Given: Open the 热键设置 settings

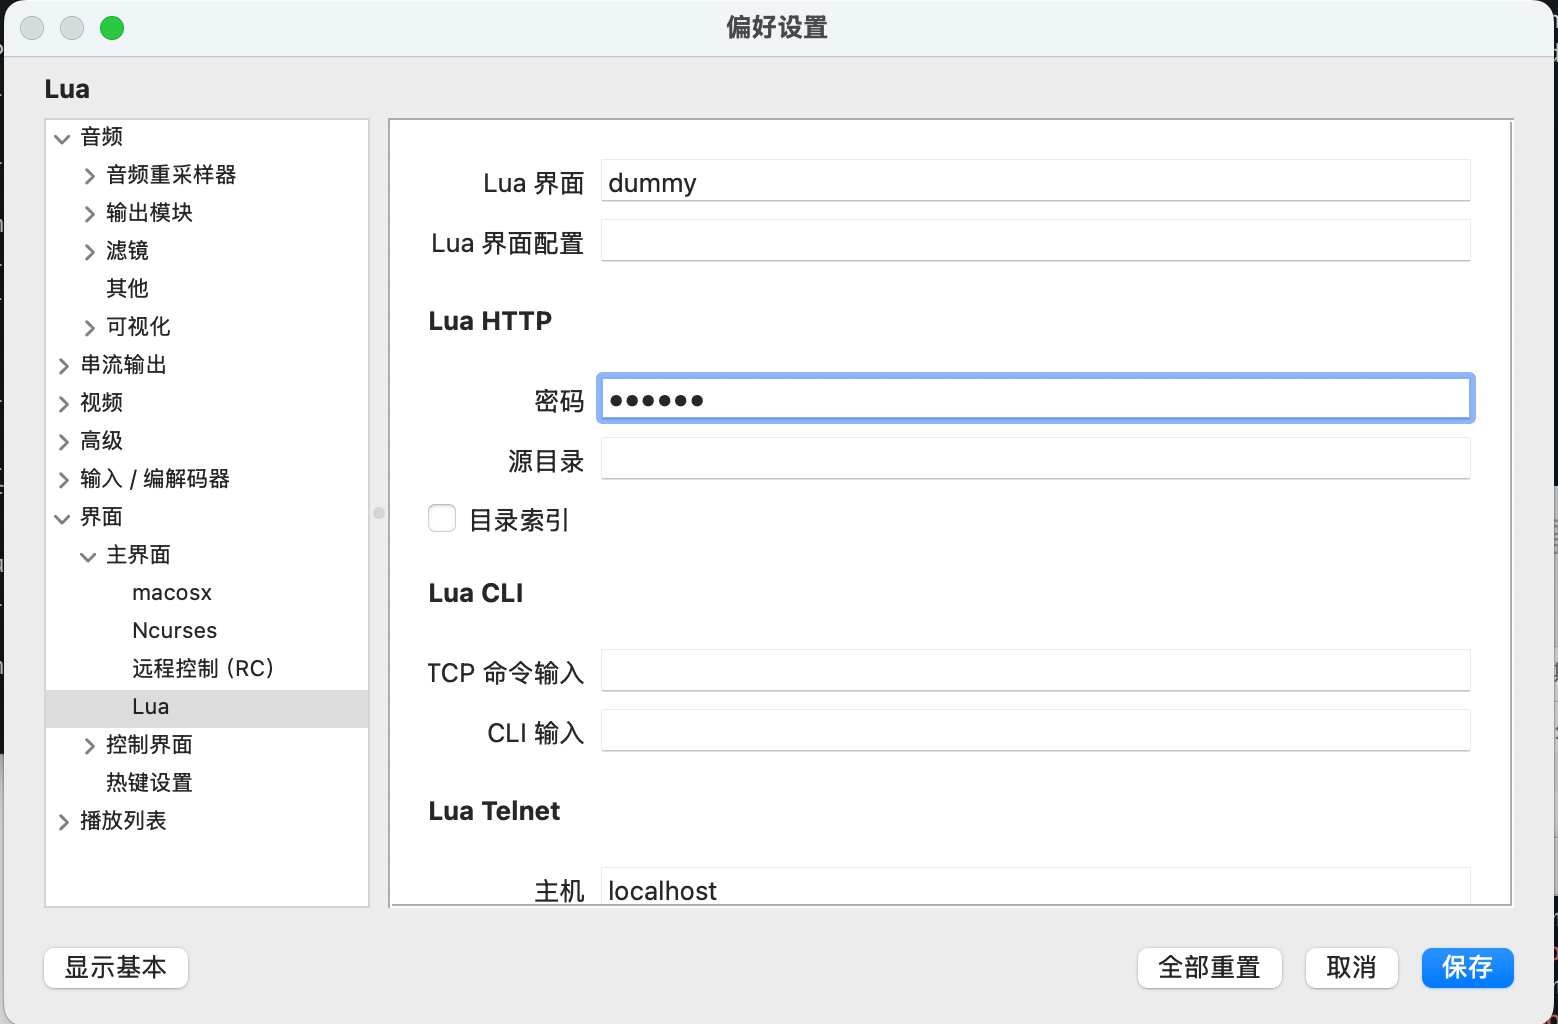Looking at the screenshot, I should (149, 783).
